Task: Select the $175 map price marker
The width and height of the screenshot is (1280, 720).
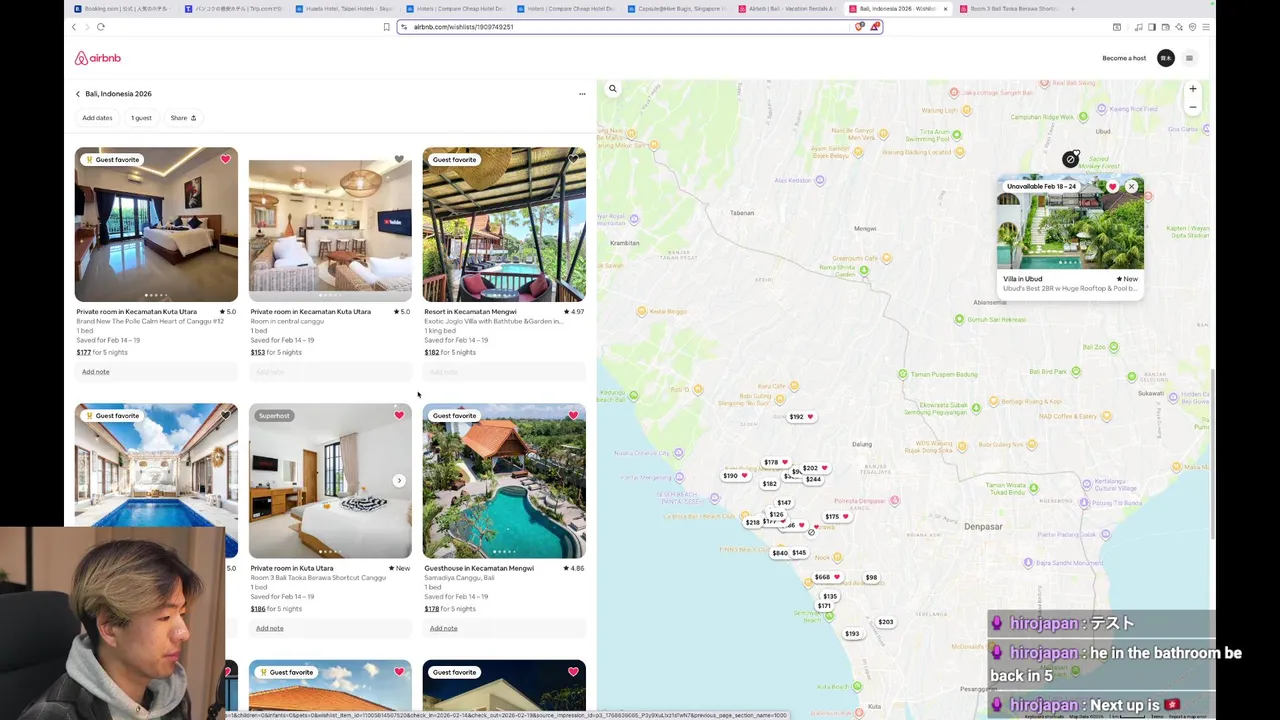Action: point(837,517)
